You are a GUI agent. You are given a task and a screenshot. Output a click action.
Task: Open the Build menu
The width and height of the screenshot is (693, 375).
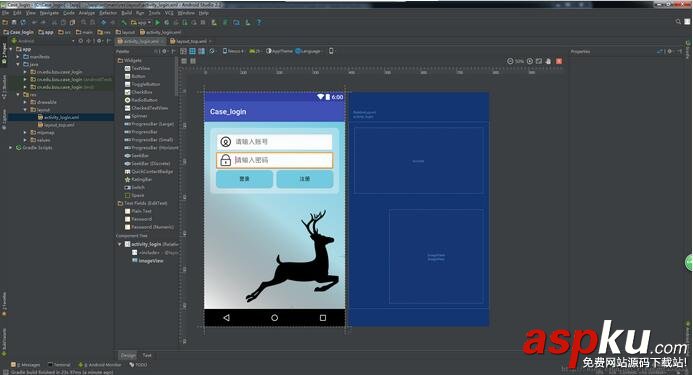pos(126,13)
